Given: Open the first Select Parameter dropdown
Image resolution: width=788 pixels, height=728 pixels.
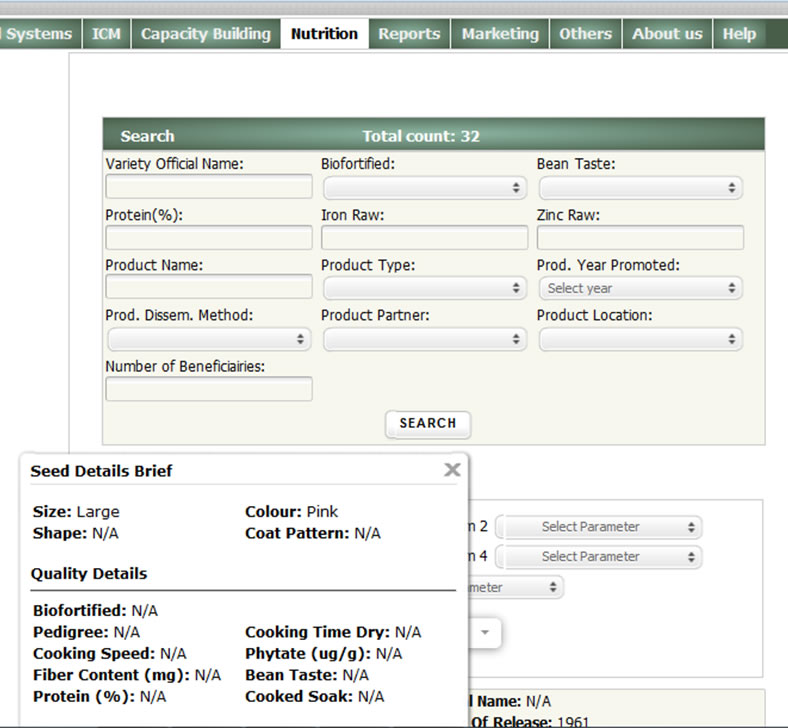Looking at the screenshot, I should point(598,527).
